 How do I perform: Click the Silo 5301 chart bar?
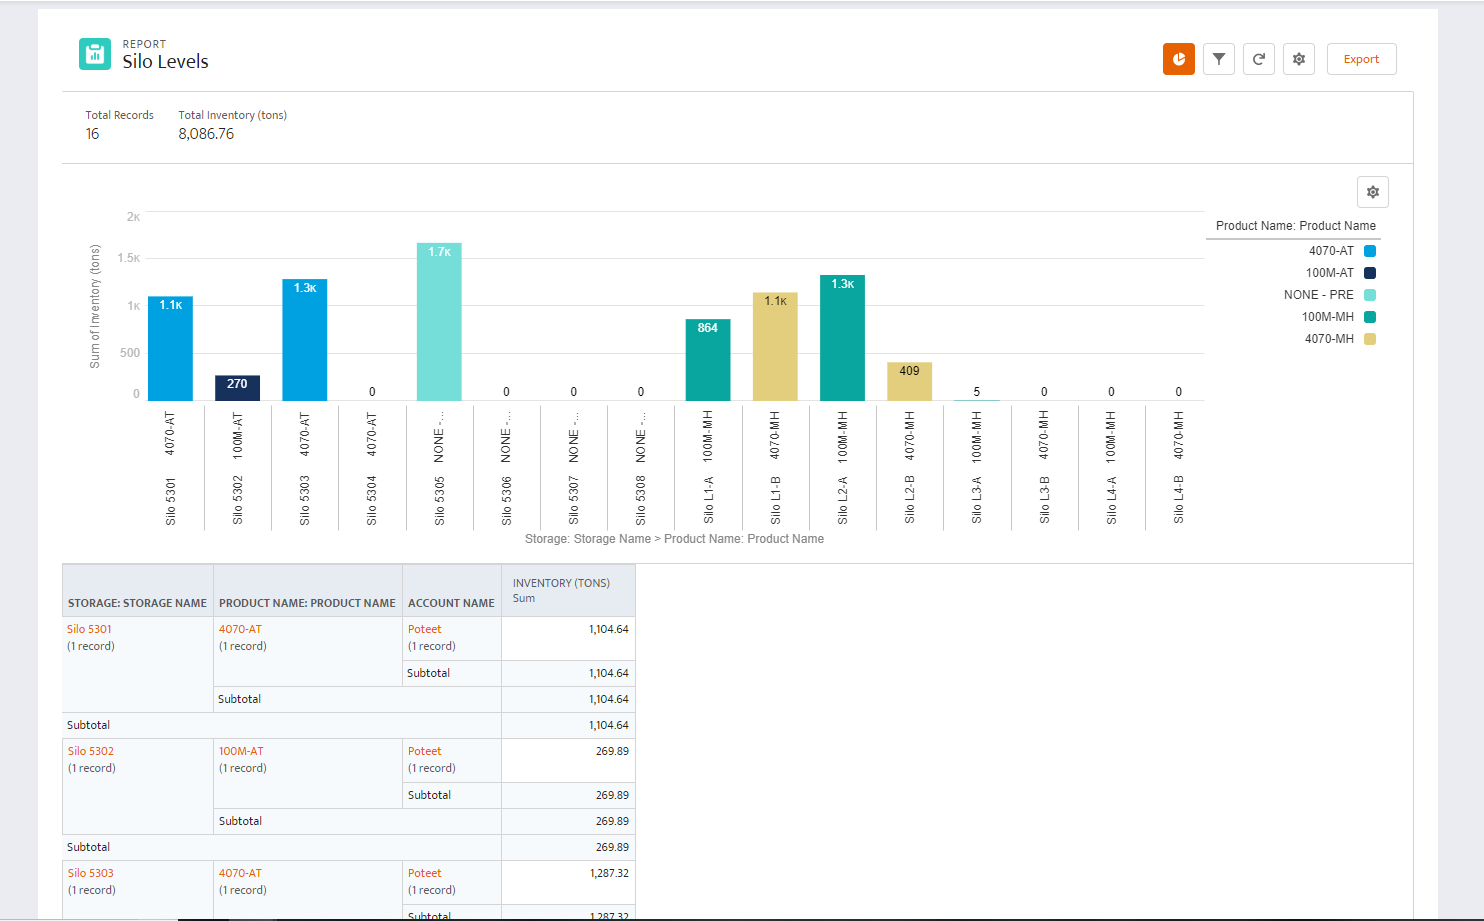[x=170, y=349]
